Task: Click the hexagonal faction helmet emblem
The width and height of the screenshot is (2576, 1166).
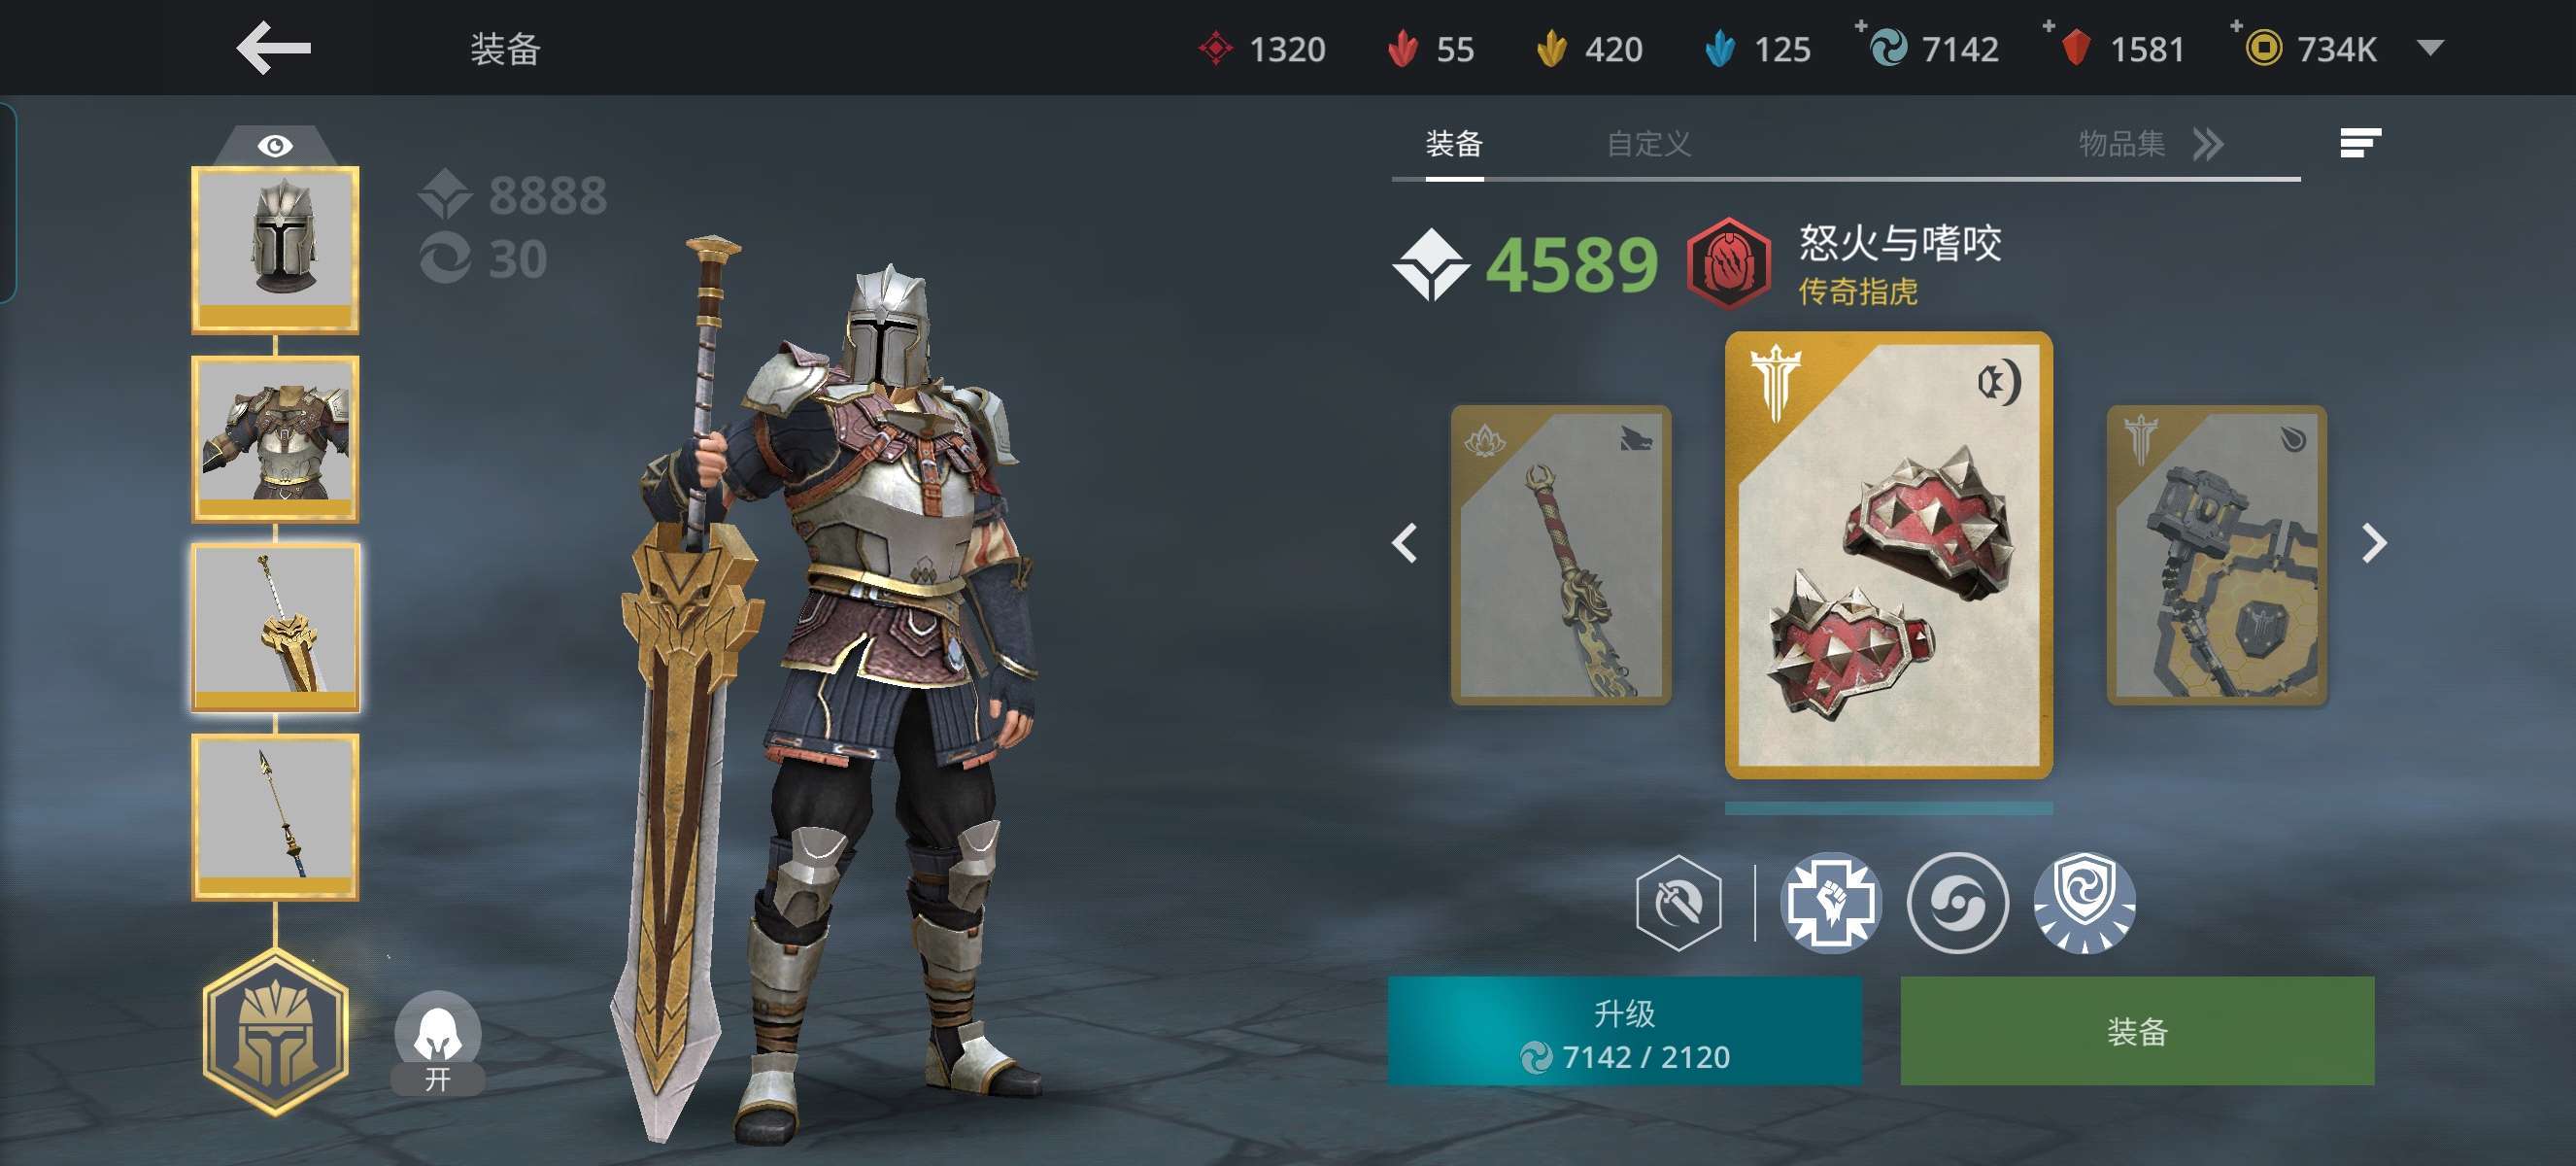Action: click(x=275, y=1031)
